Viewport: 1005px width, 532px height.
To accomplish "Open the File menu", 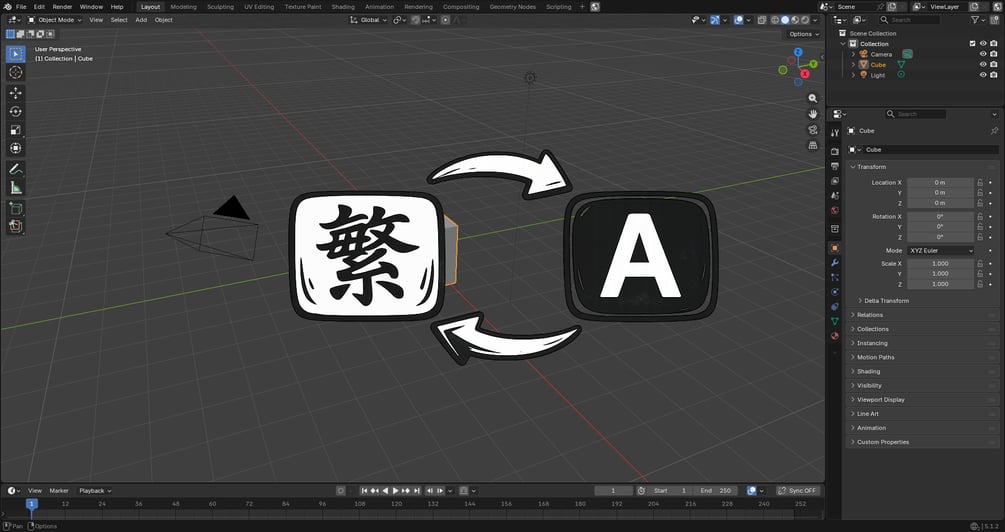I will (x=21, y=6).
